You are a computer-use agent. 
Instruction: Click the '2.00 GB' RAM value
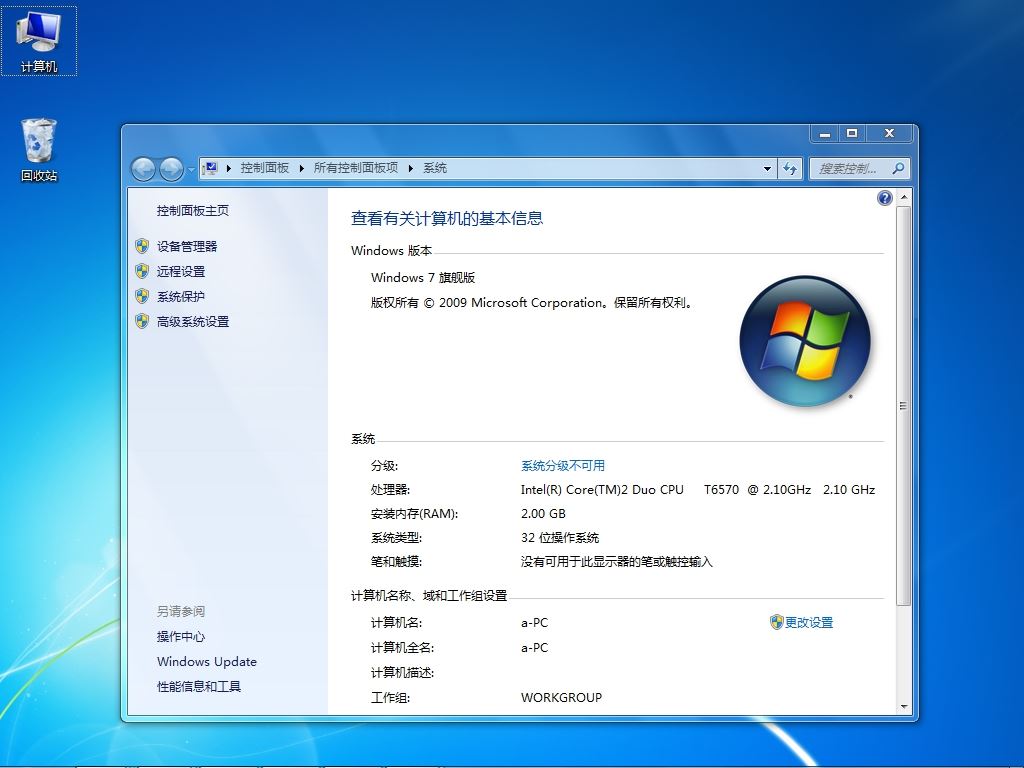pyautogui.click(x=543, y=513)
